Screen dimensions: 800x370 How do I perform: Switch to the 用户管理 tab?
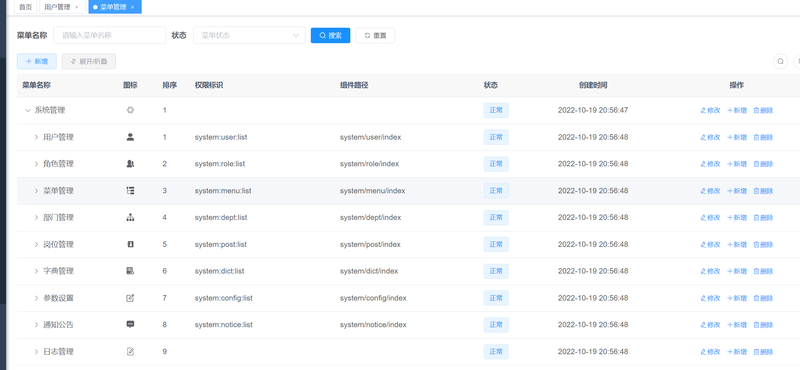coord(61,7)
